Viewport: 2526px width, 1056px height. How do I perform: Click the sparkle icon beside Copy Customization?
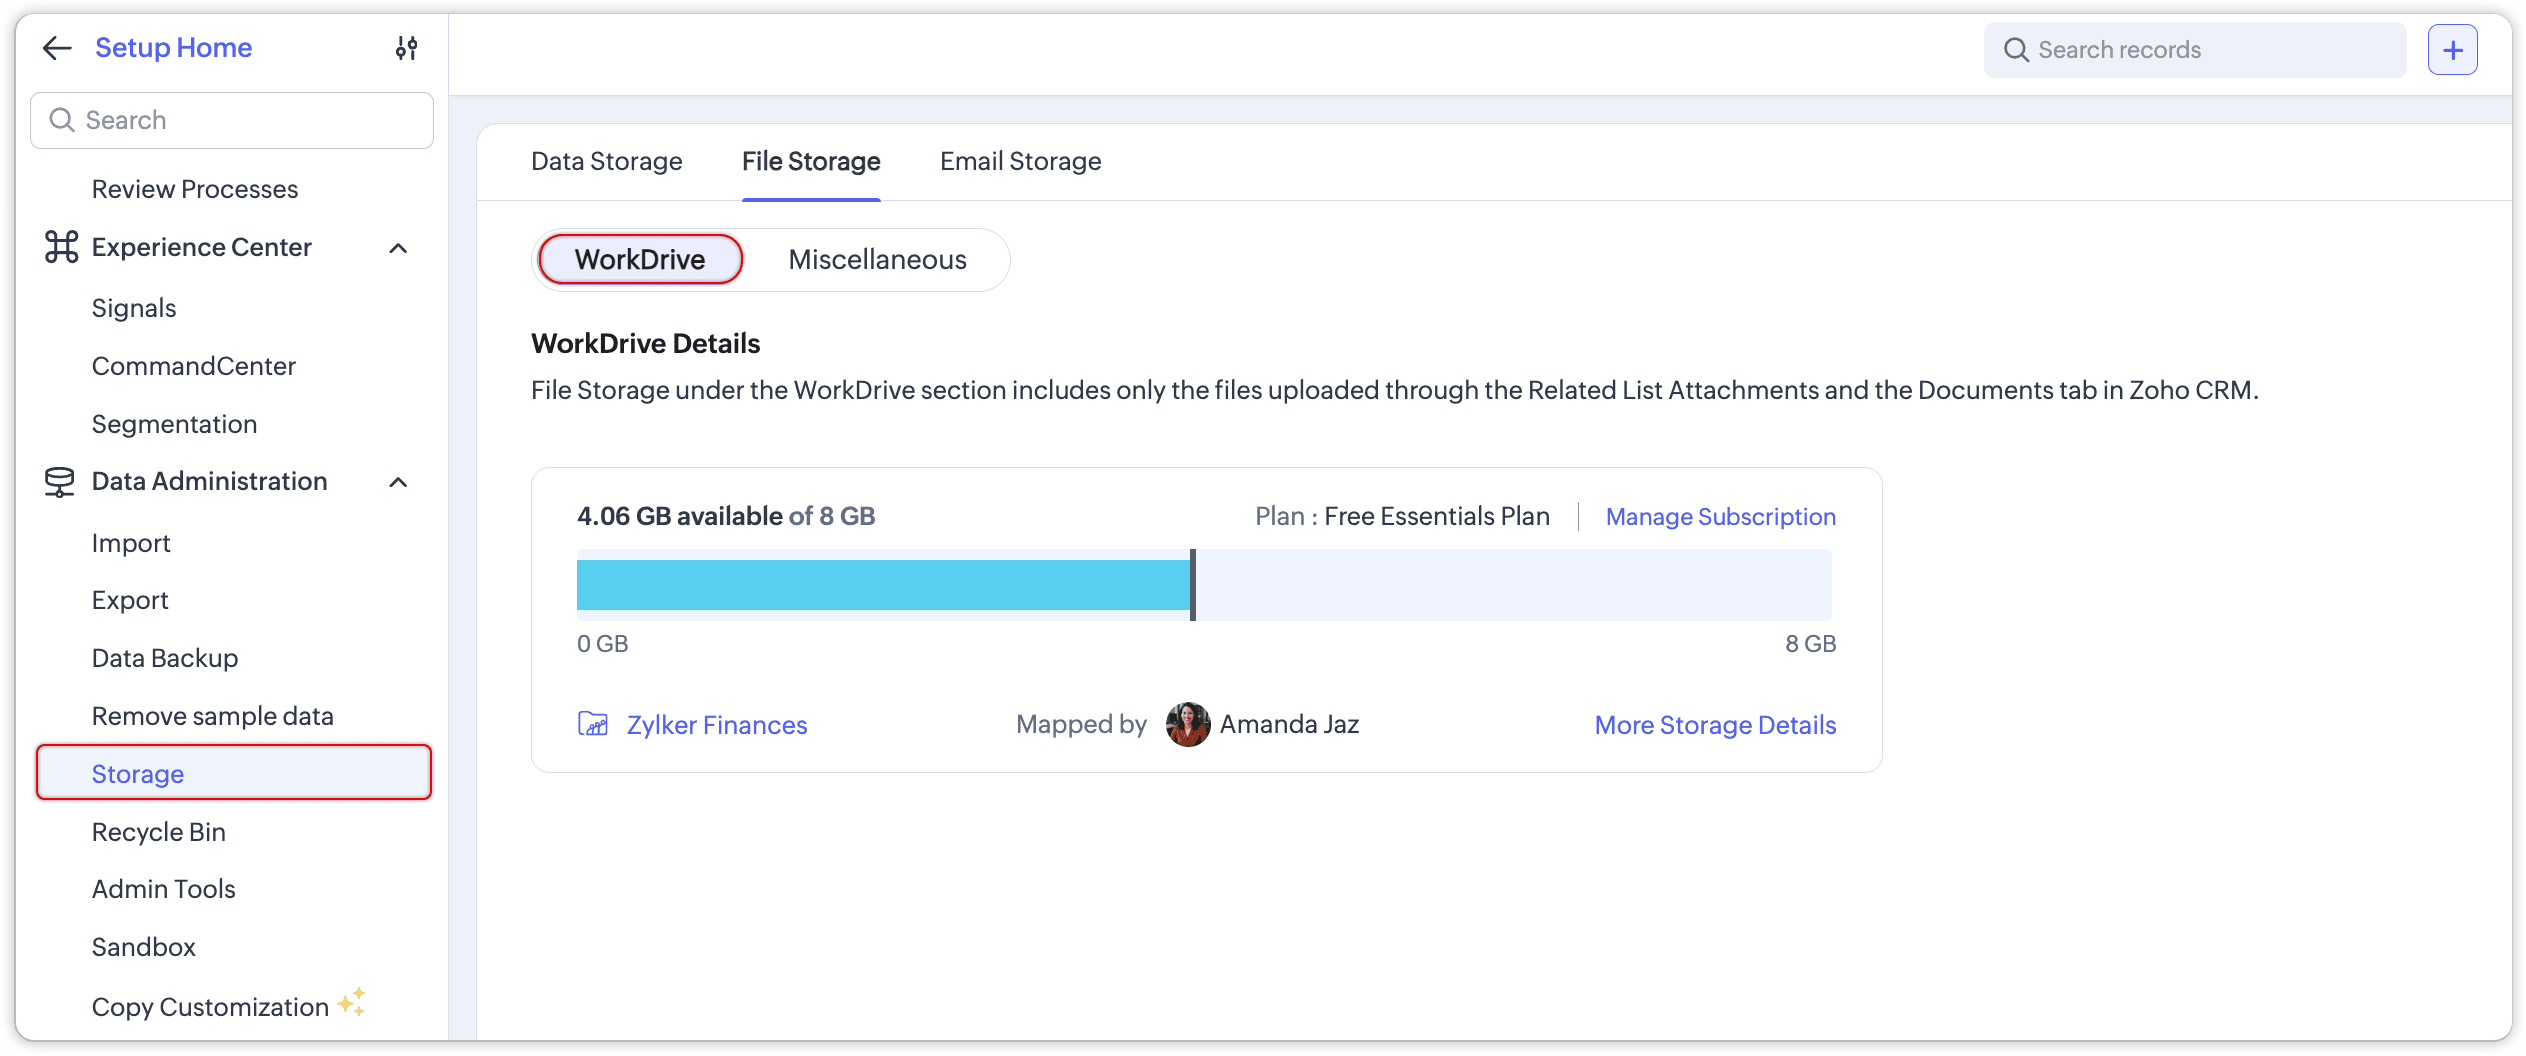tap(352, 1002)
